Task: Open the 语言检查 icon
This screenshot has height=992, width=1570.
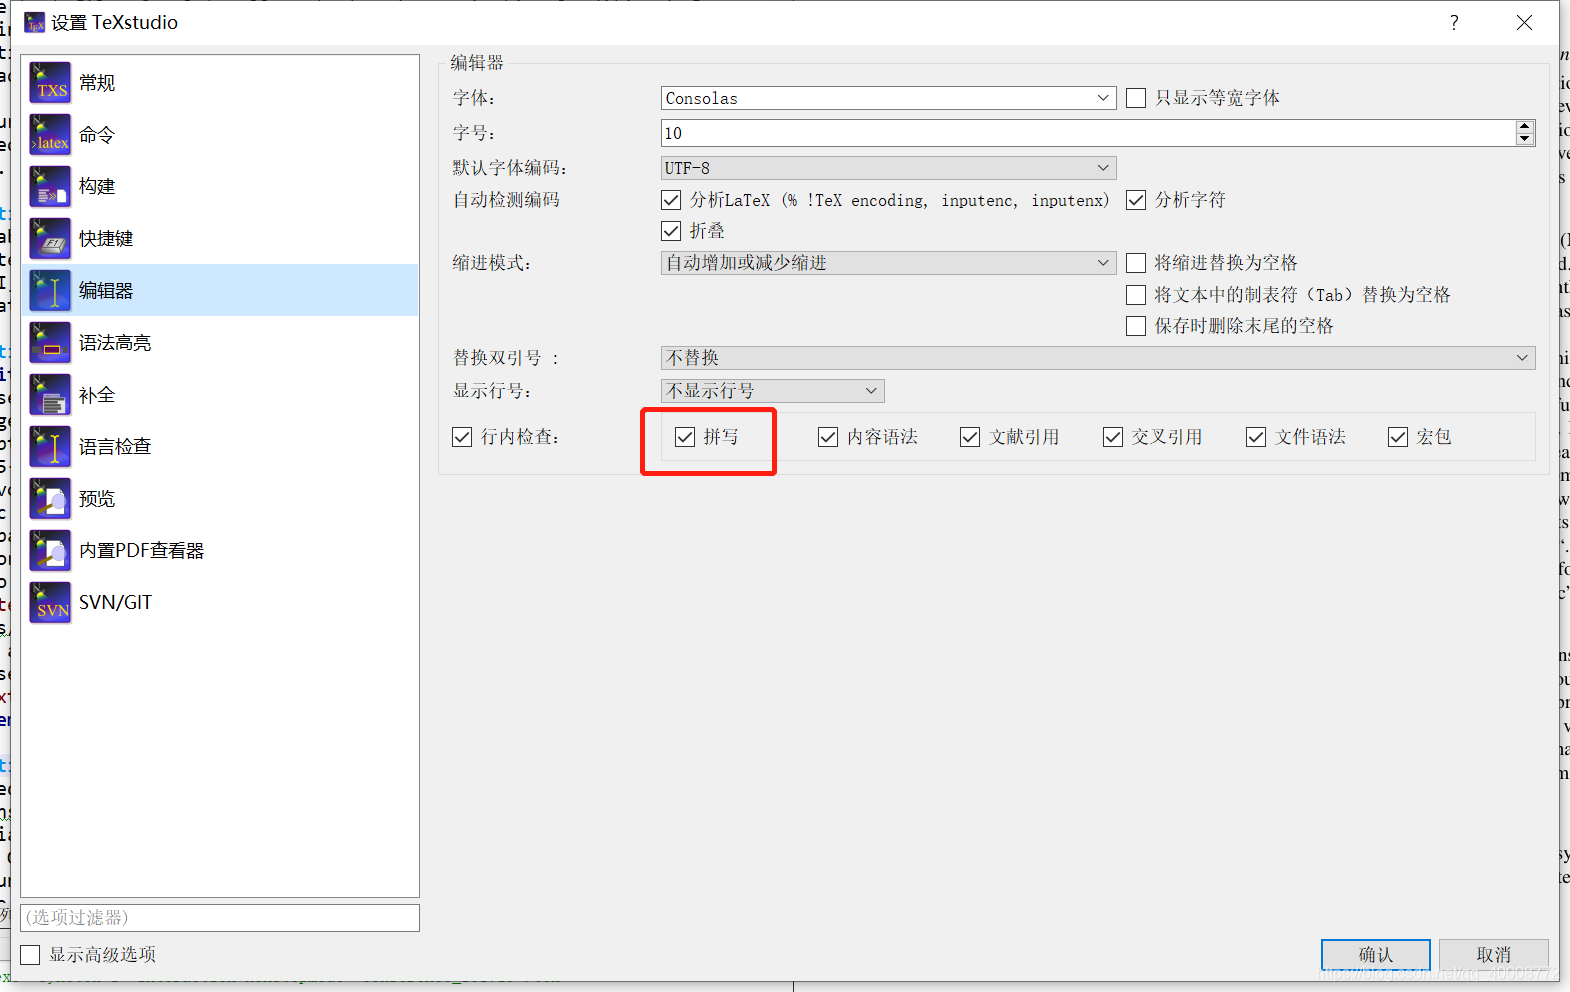Action: 50,446
